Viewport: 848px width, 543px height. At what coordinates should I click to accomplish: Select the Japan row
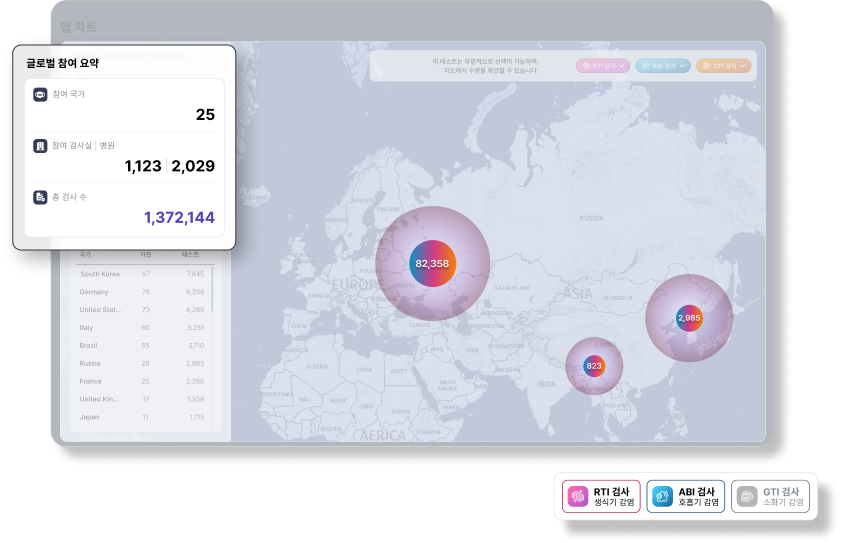pyautogui.click(x=142, y=417)
